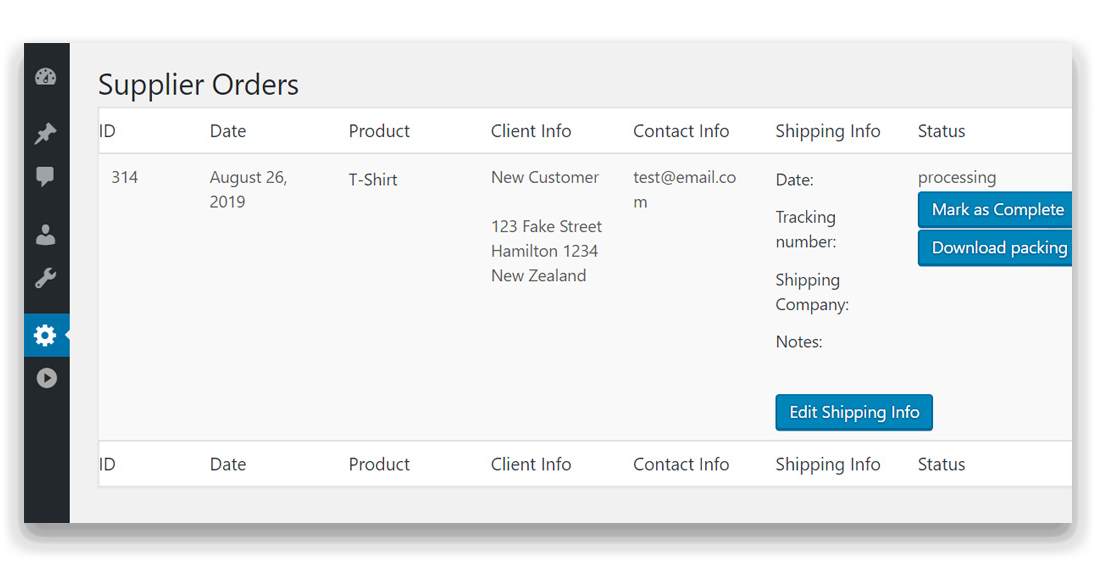Edit Shipping Info for order 314
Image resolution: width=1095 pixels, height=566 pixels.
[x=854, y=412]
